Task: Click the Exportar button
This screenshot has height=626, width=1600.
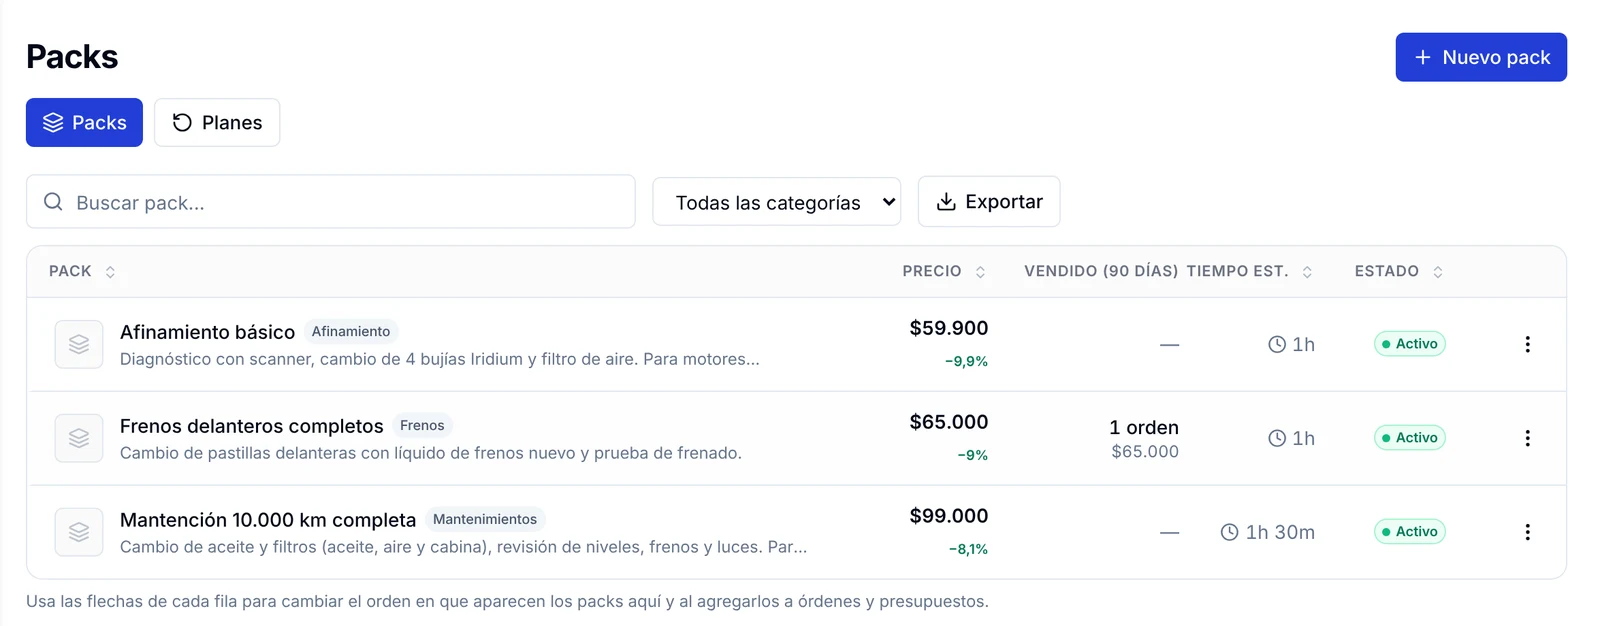Action: [989, 202]
